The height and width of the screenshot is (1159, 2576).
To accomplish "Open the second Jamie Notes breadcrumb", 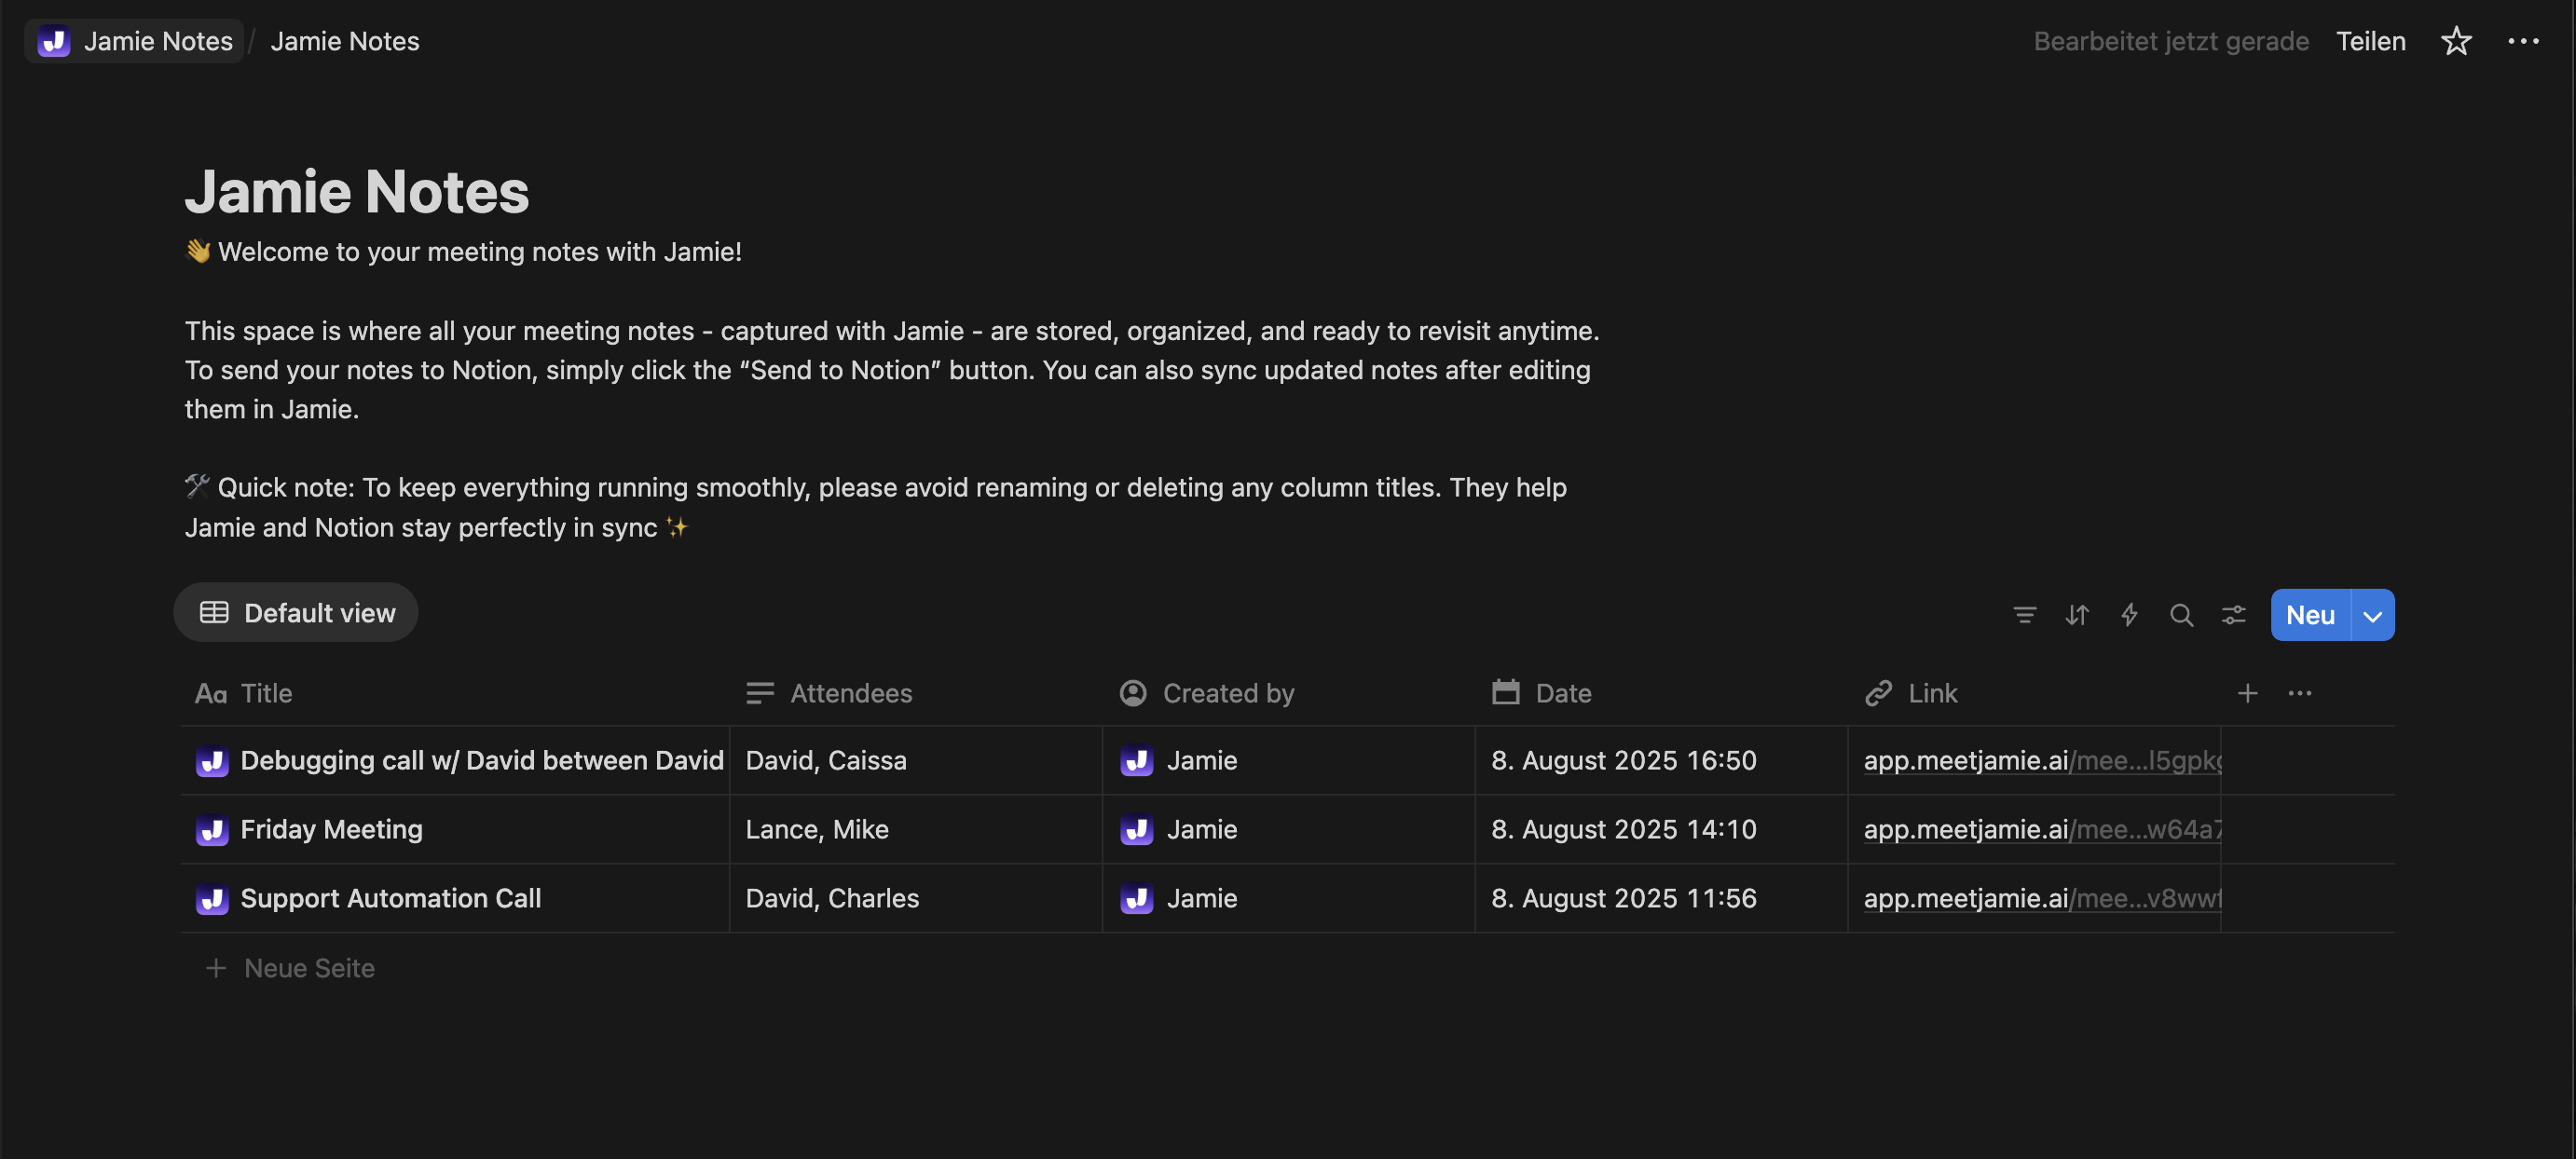I will 345,41.
